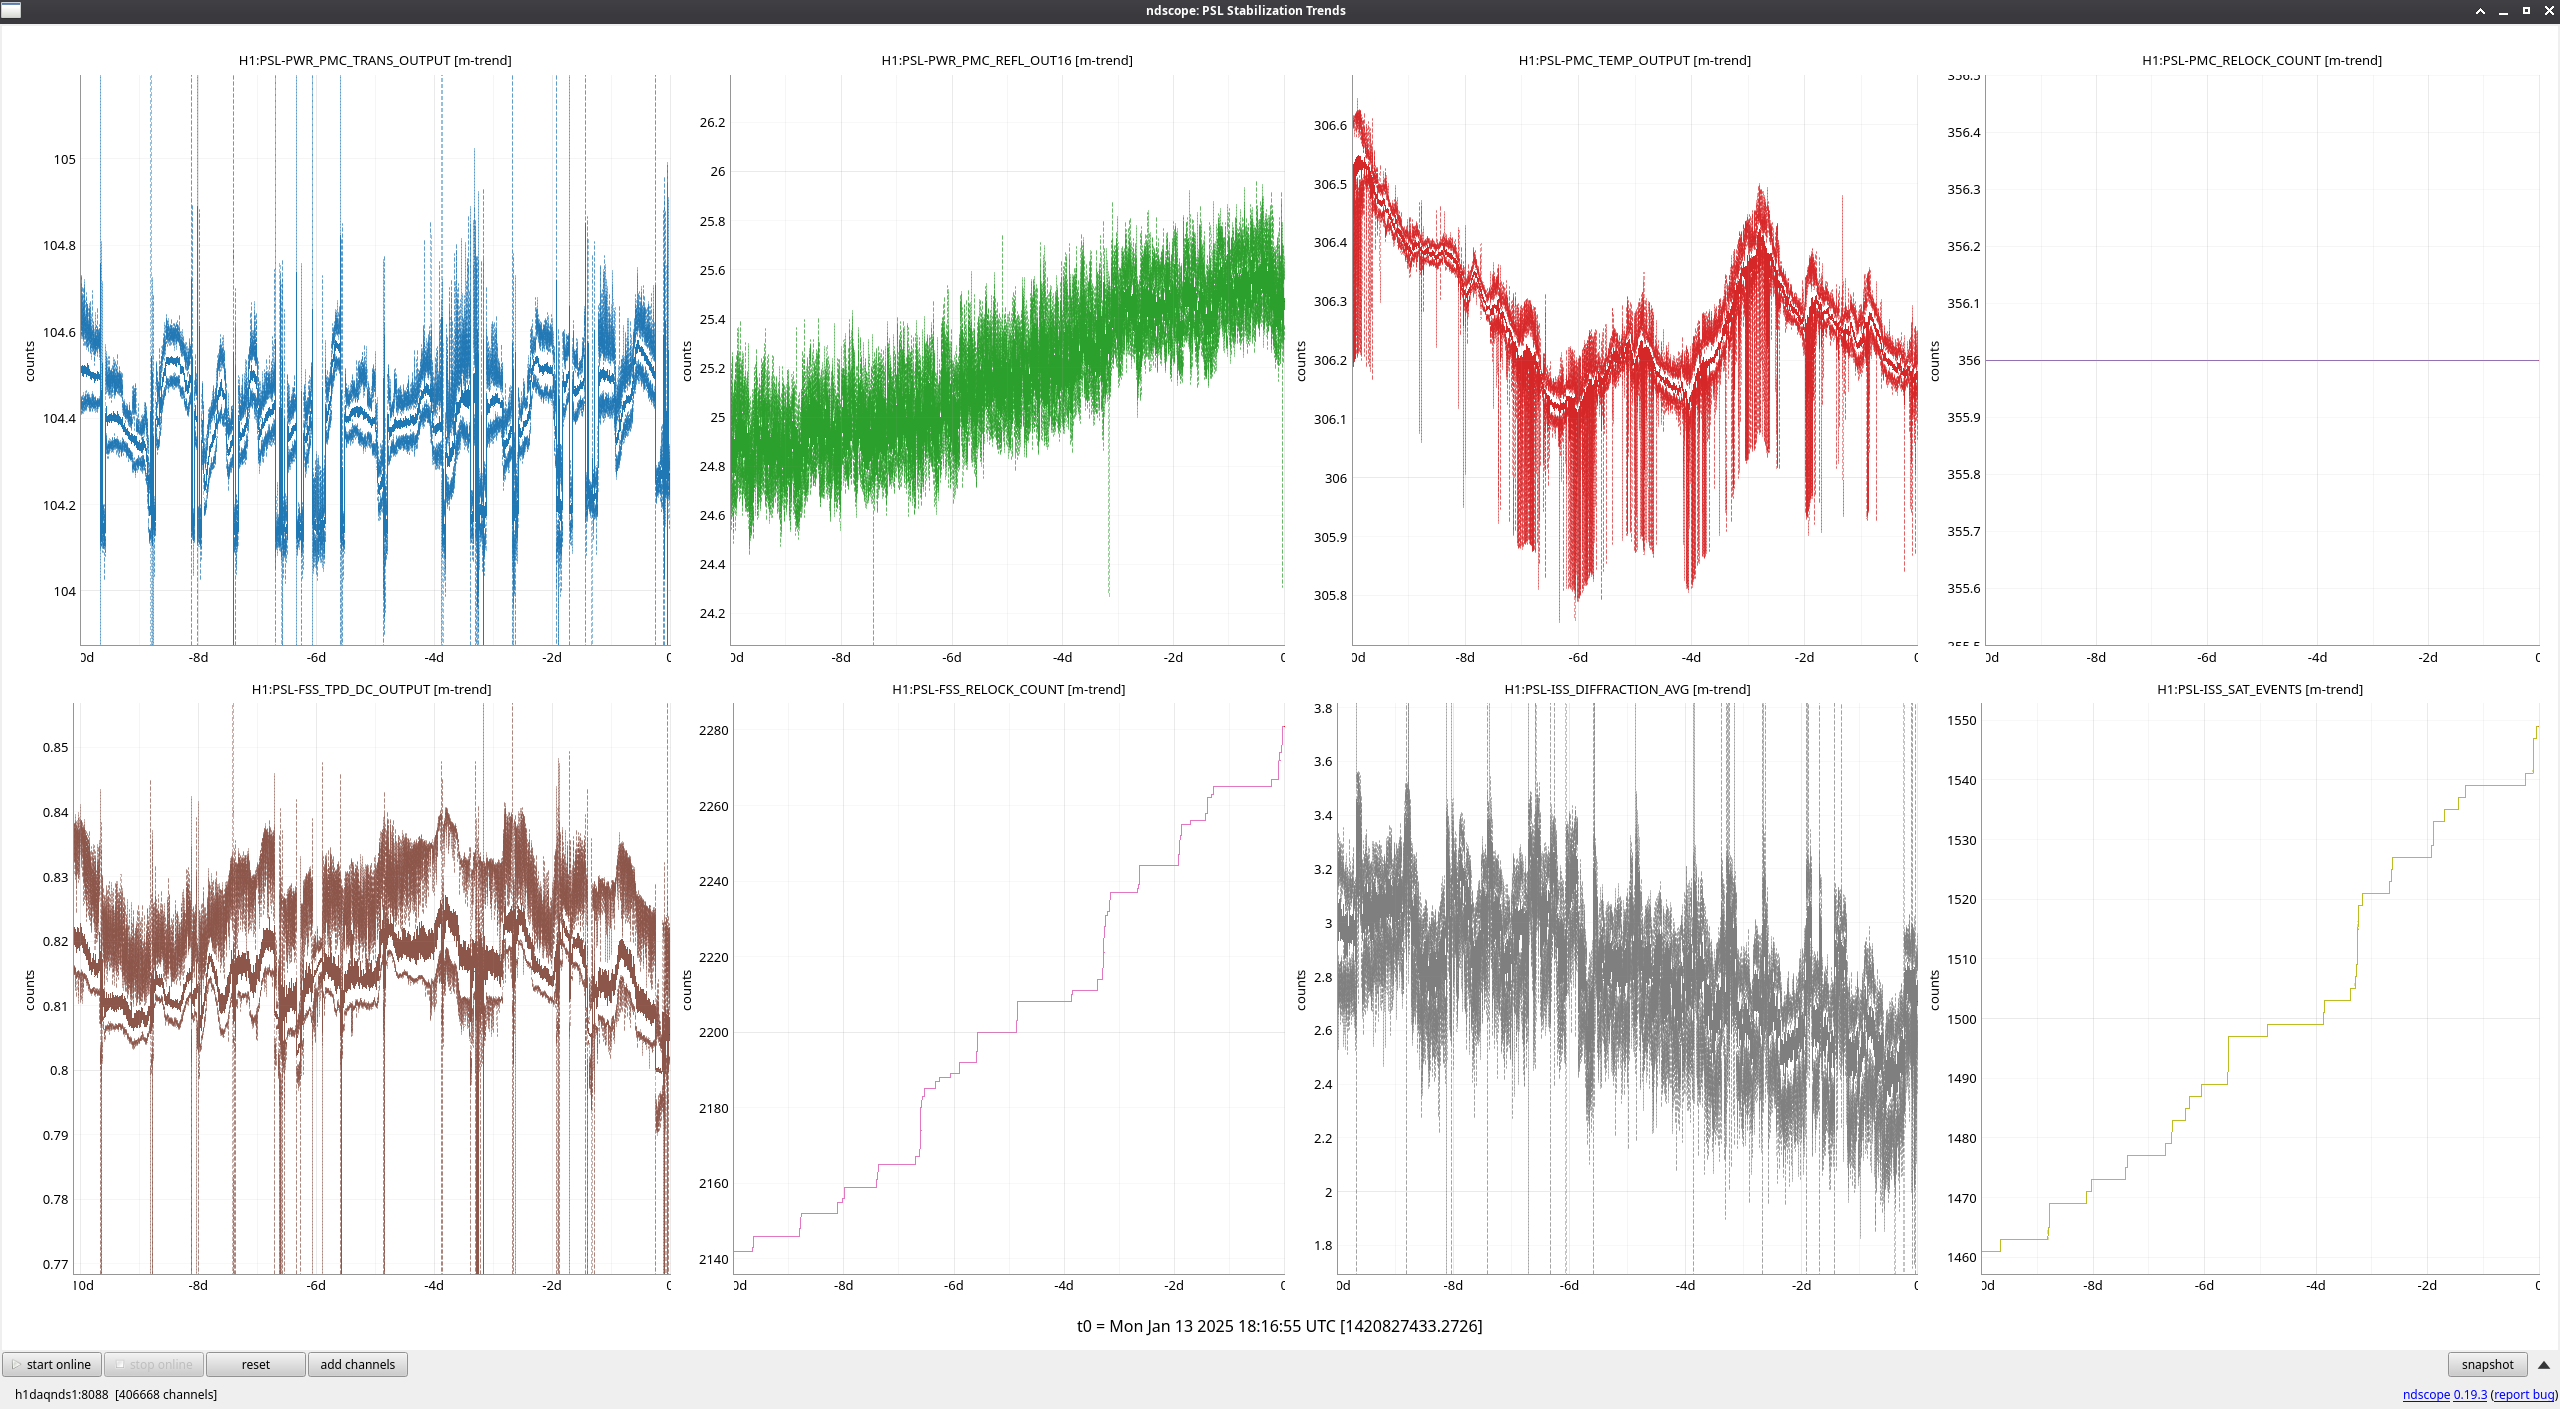2560x1409 pixels.
Task: Click the -6d x-axis tick under PMC_TEMP_OUTPUT
Action: point(1578,657)
